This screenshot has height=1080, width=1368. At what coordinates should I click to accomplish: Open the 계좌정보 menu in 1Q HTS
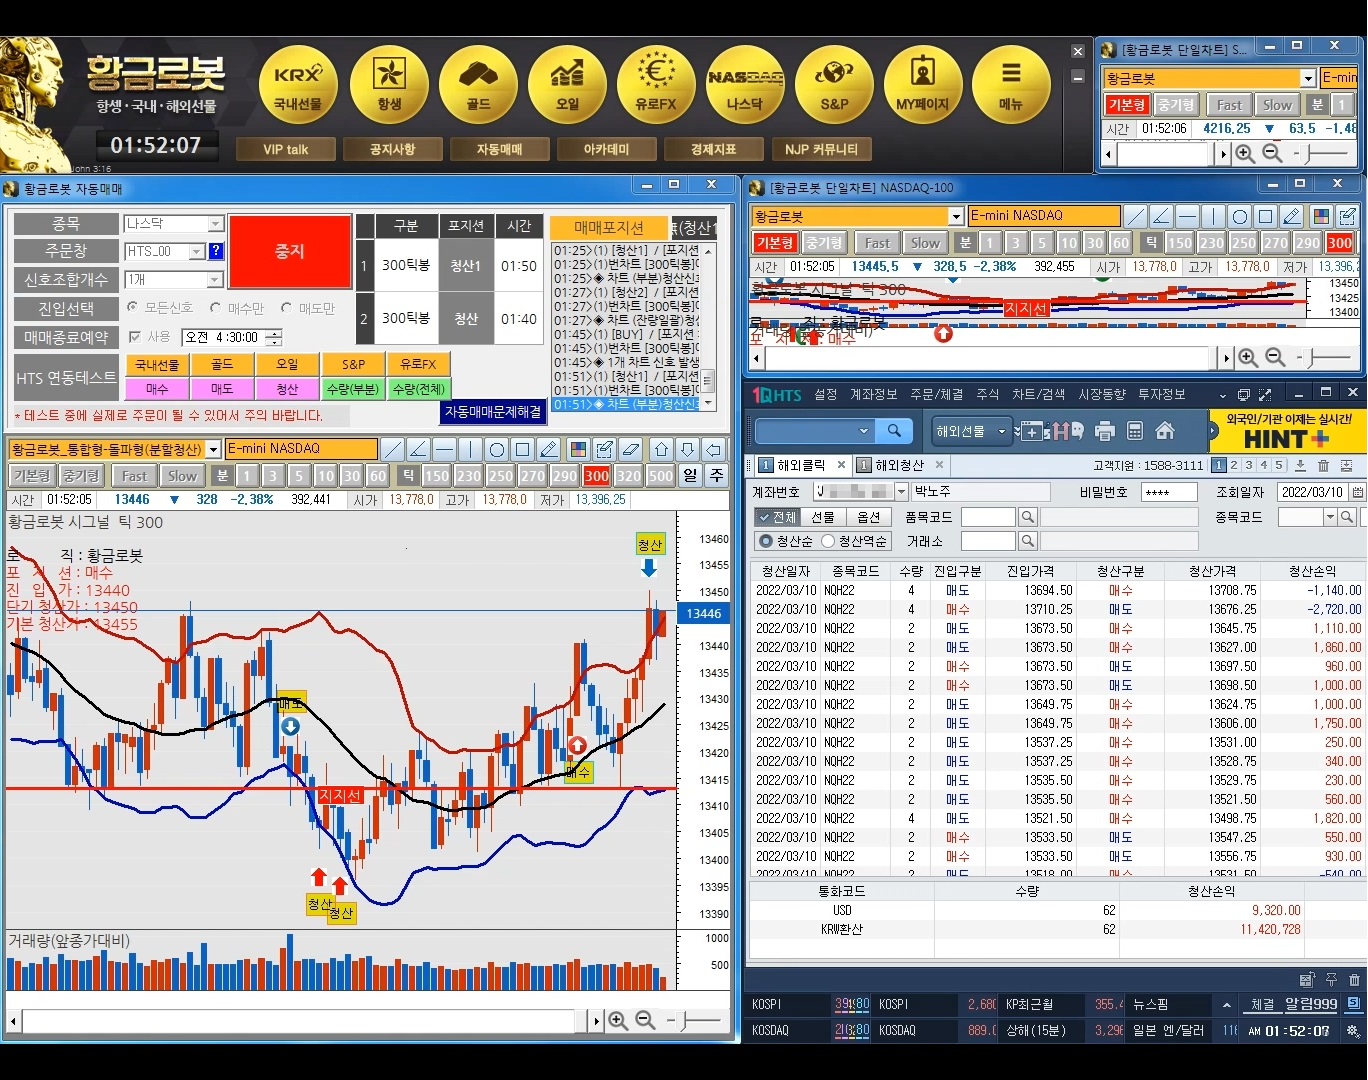click(873, 395)
